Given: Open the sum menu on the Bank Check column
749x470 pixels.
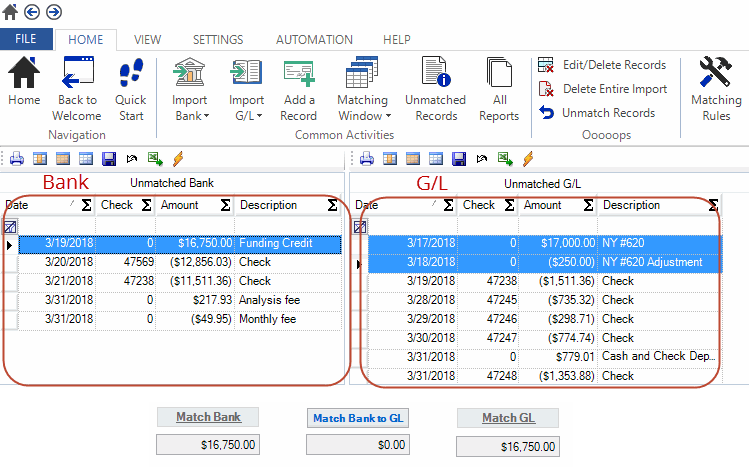Looking at the screenshot, I should tap(147, 205).
